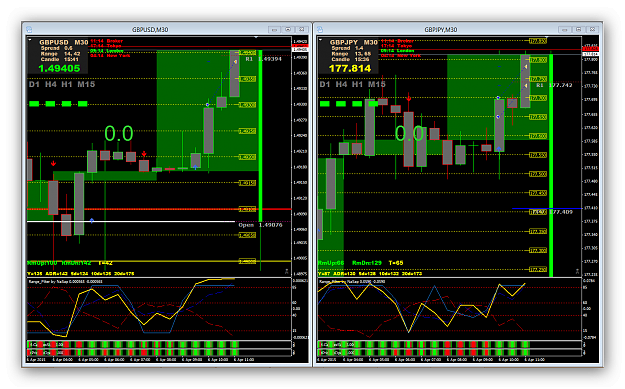The height and width of the screenshot is (389, 625).
Task: Select the H4 timeframe label in GBPUSD chart
Action: pos(51,84)
